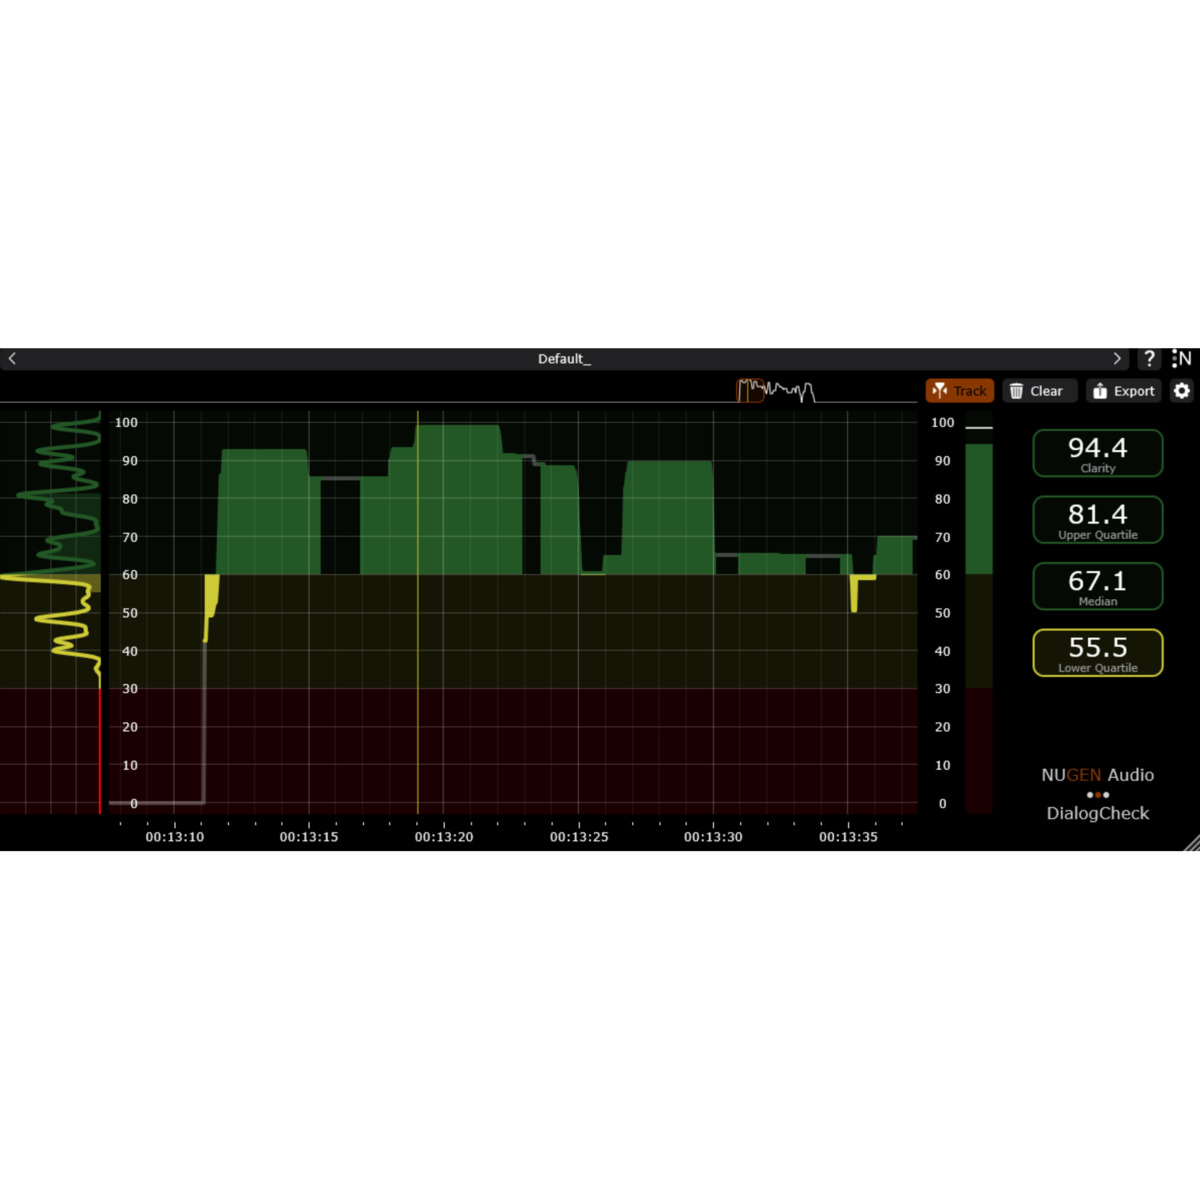Go to the next preset arrow
1200x1200 pixels.
pyautogui.click(x=1117, y=358)
